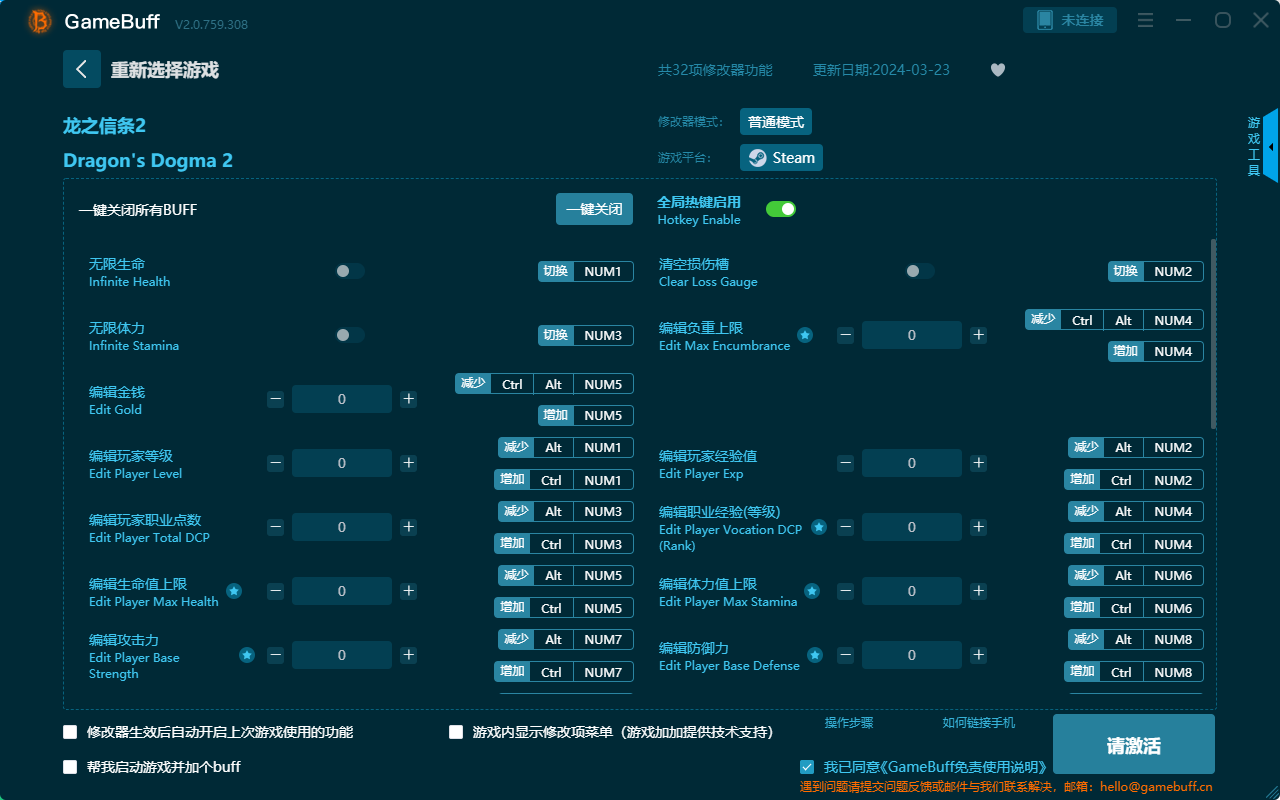Click the phone connection status icon
The image size is (1280, 800).
[1044, 20]
